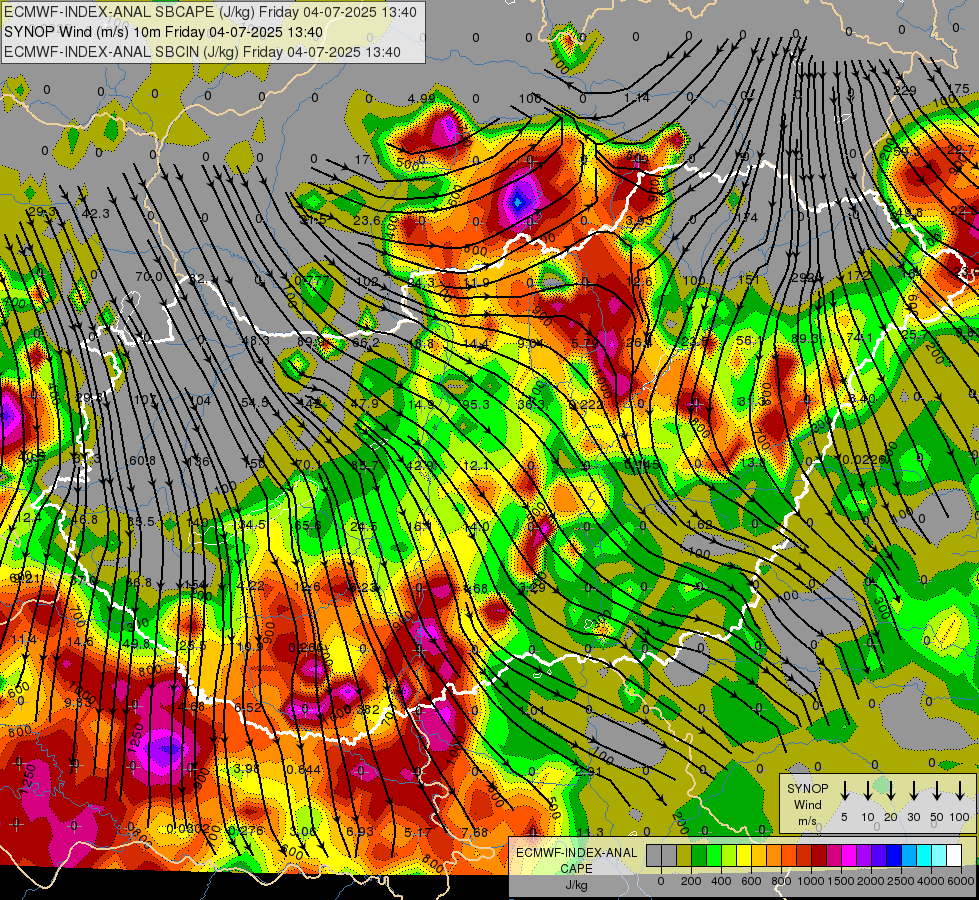Click the '175' value on the map
The height and width of the screenshot is (900, 979).
click(959, 89)
